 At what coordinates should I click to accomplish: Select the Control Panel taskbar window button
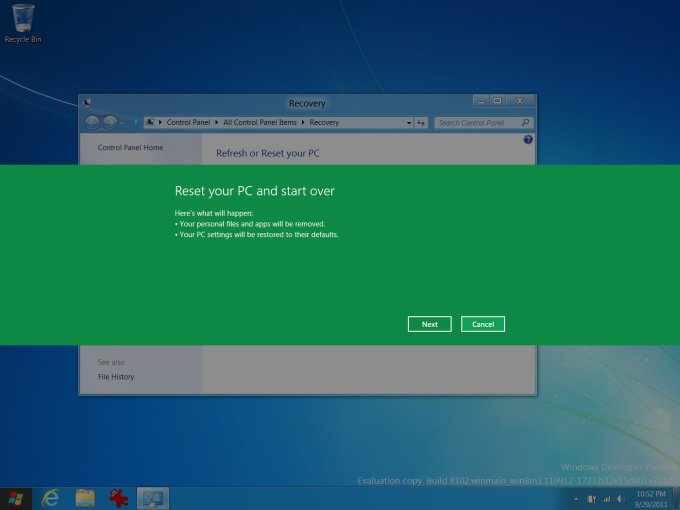click(x=153, y=498)
